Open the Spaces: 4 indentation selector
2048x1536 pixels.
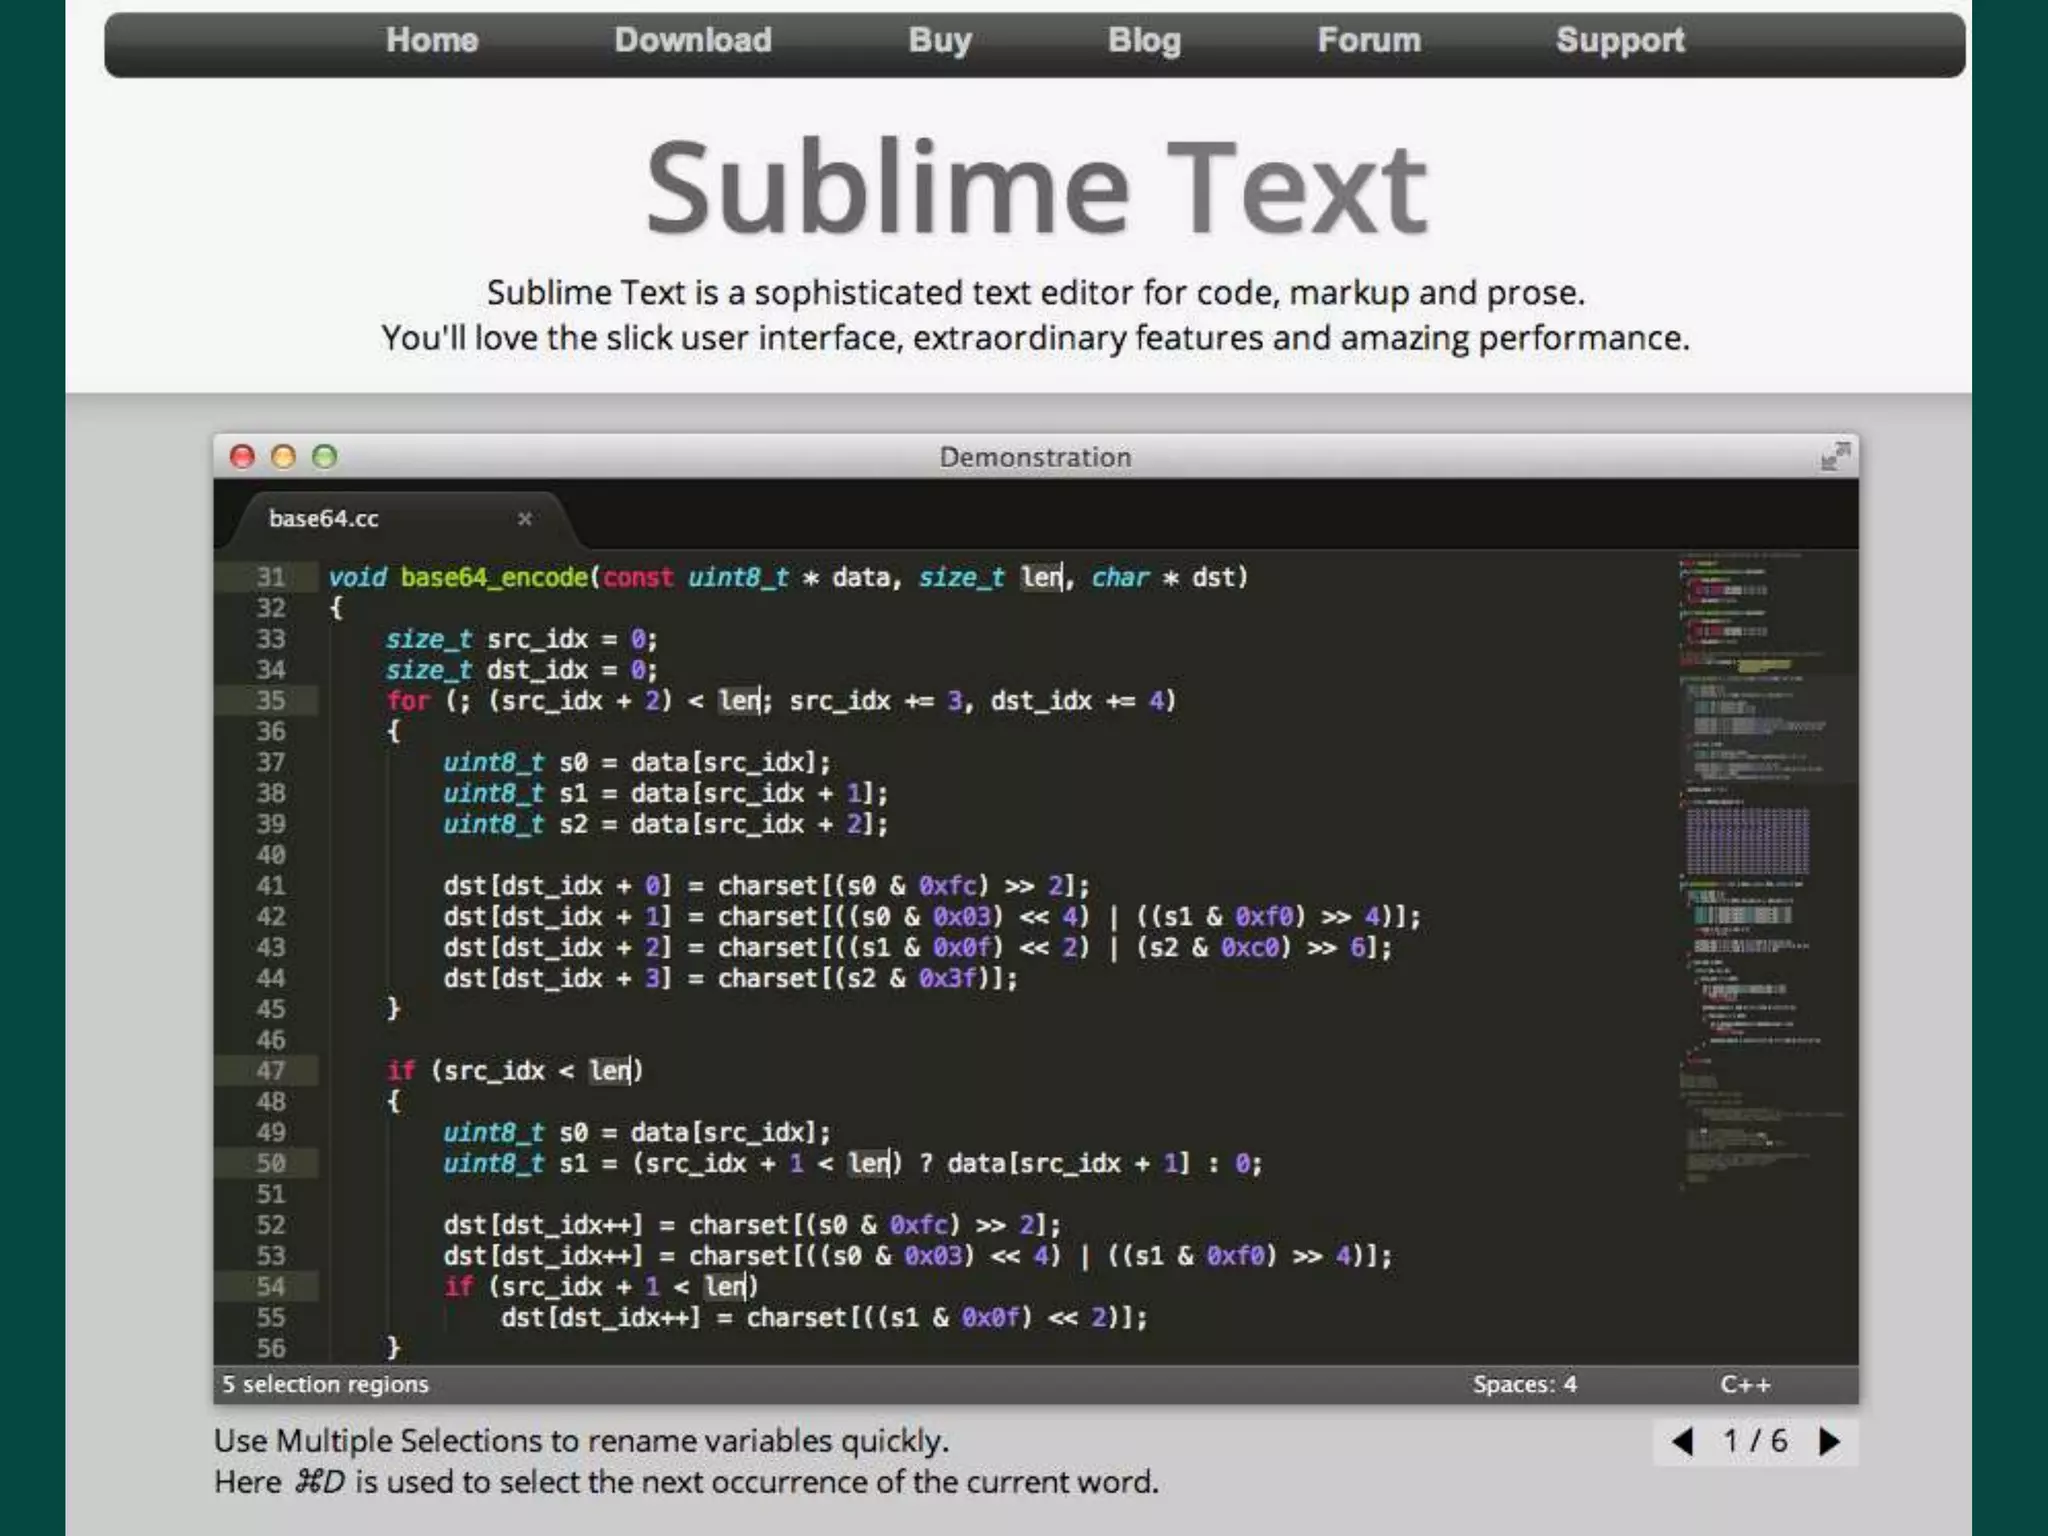[x=1524, y=1384]
